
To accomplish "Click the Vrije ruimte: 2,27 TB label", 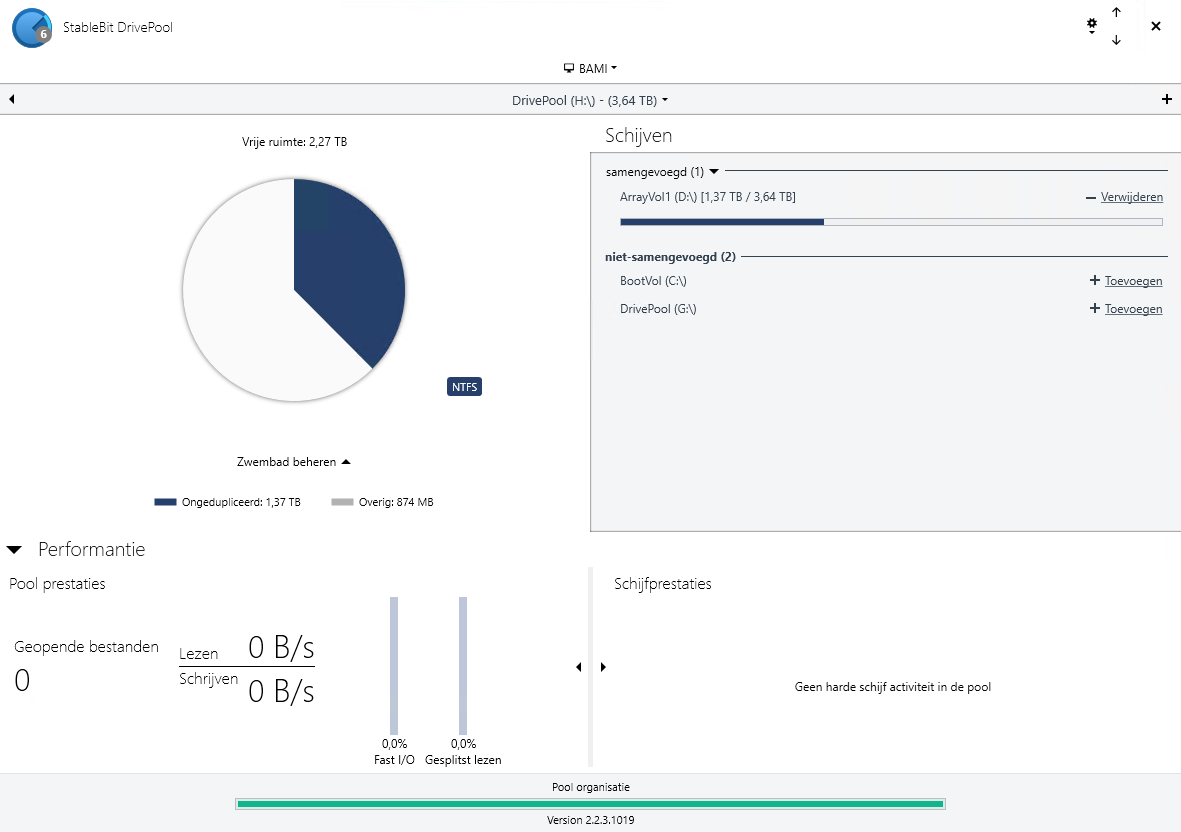I will [x=294, y=142].
